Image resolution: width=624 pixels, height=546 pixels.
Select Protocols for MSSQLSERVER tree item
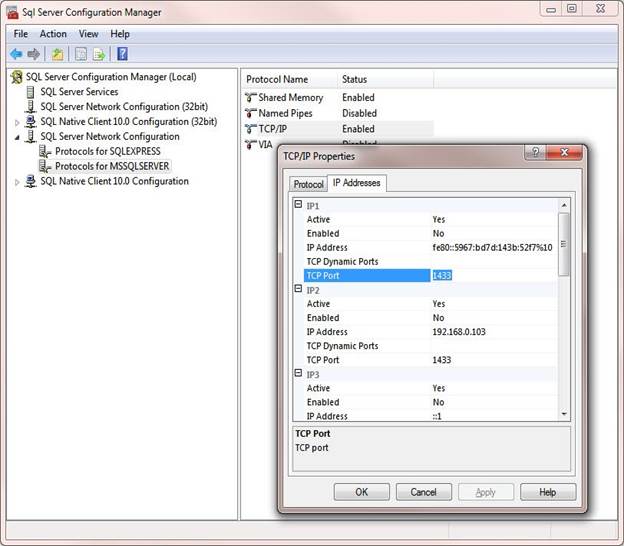(112, 166)
